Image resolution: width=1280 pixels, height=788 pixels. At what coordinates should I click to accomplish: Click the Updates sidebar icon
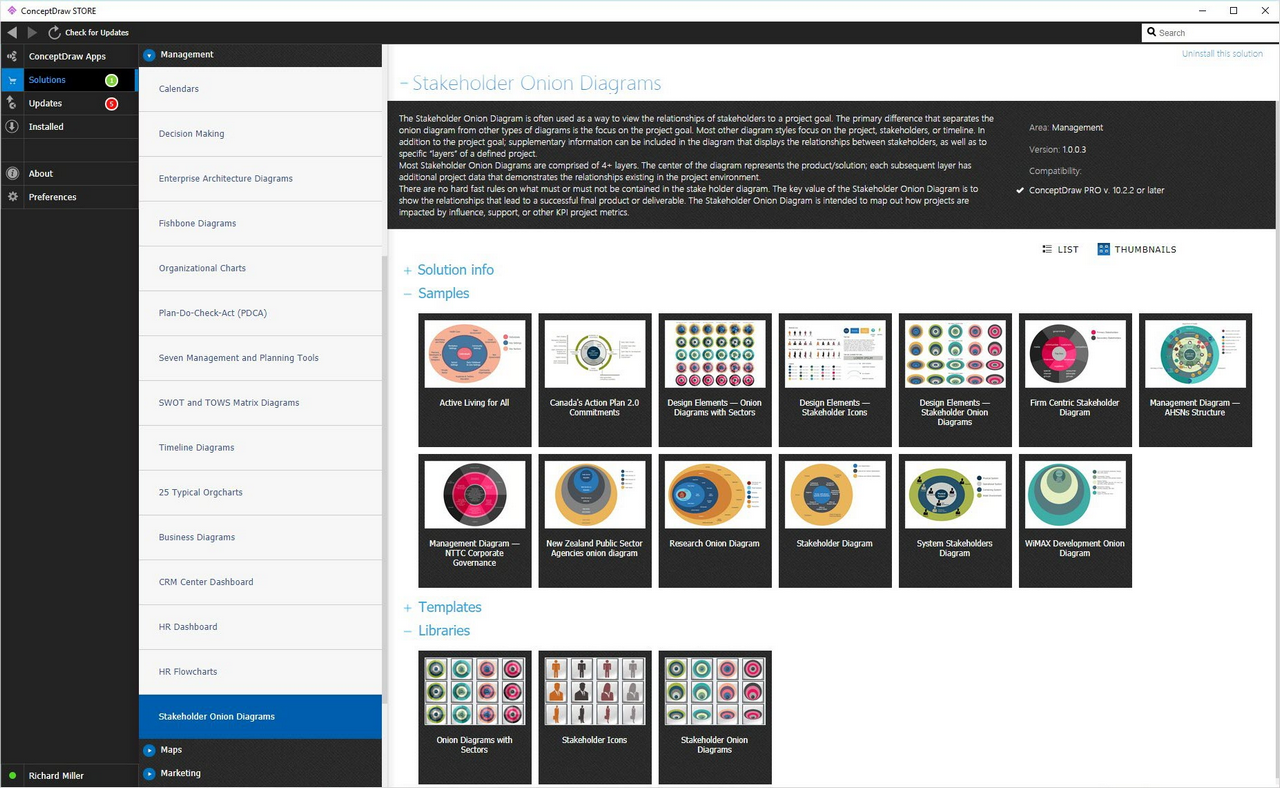12,103
